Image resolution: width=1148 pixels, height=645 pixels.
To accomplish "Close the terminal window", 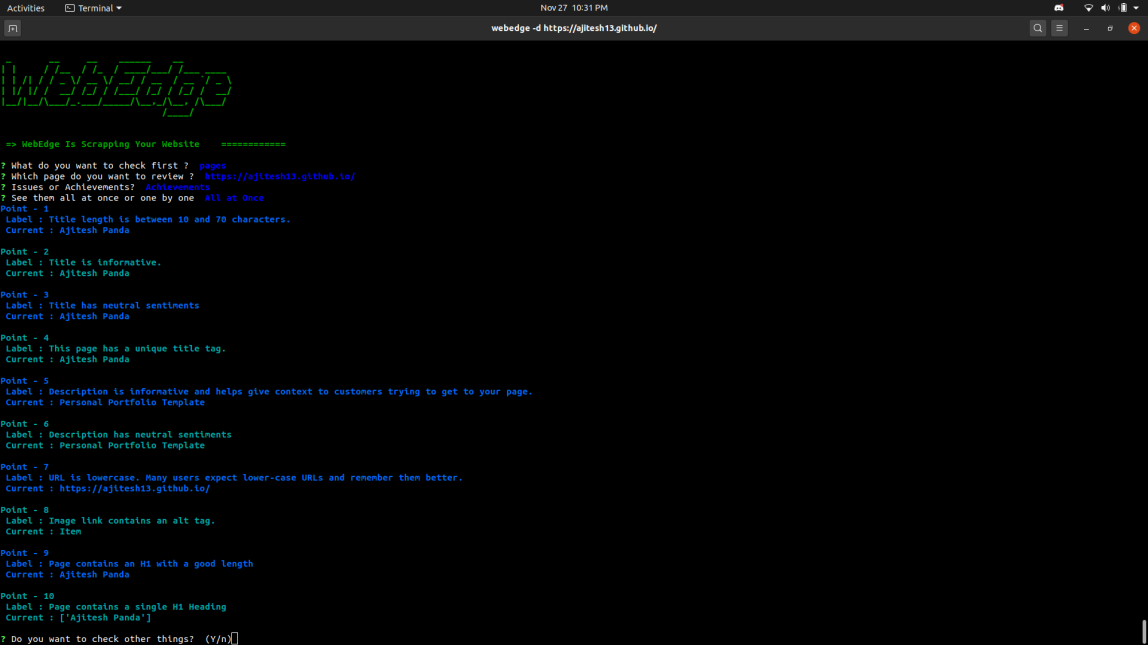I will [x=1134, y=29].
